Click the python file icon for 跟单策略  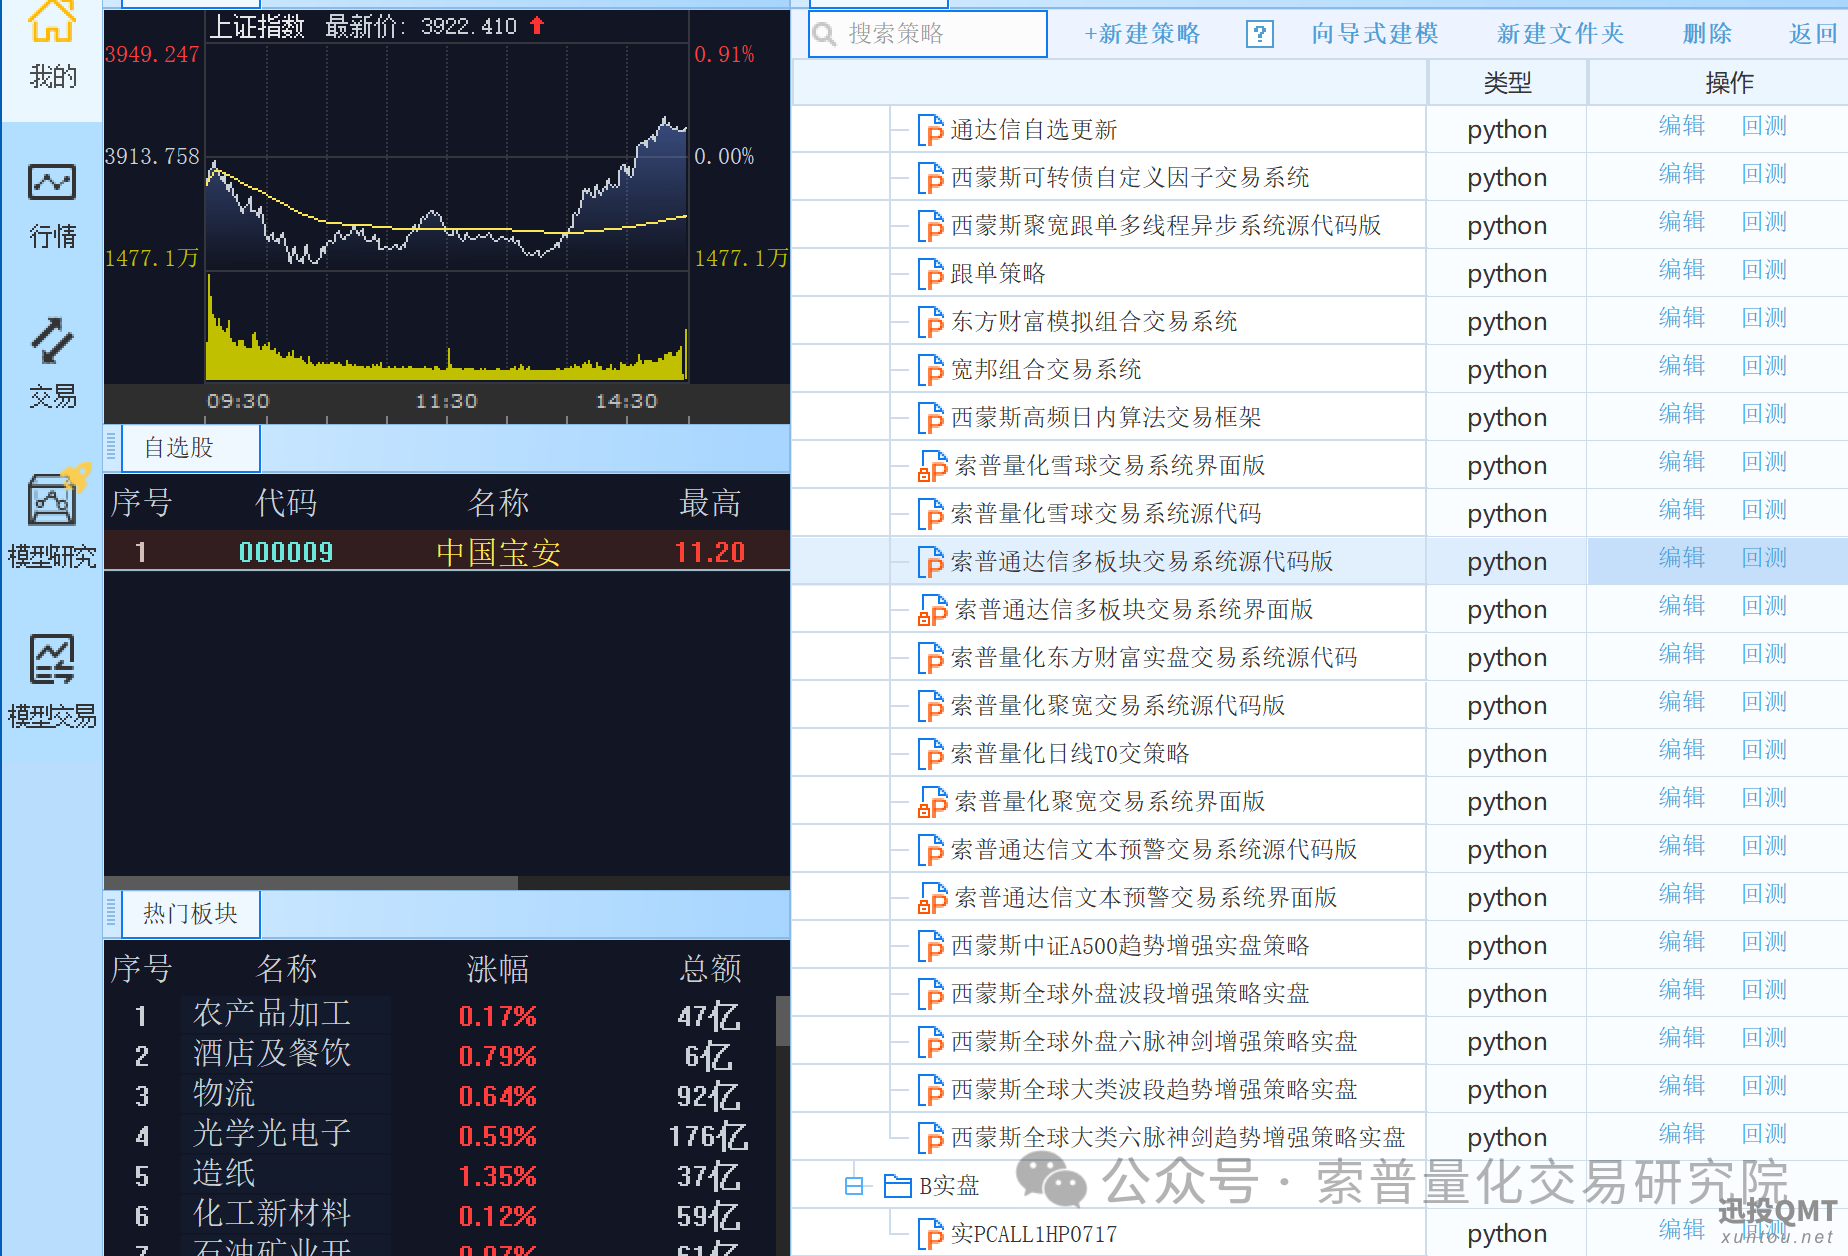pos(930,274)
